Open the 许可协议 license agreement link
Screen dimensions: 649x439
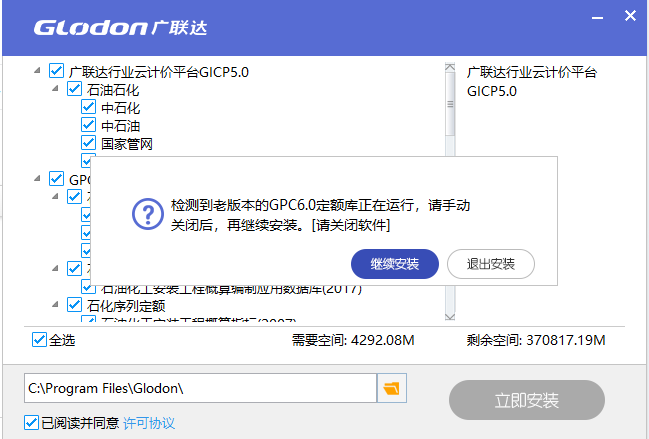(x=149, y=423)
